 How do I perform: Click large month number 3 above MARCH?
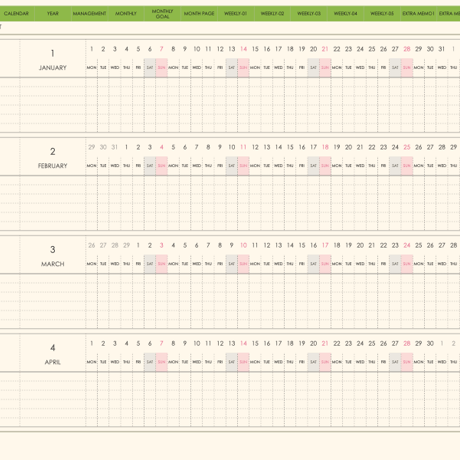click(x=53, y=250)
